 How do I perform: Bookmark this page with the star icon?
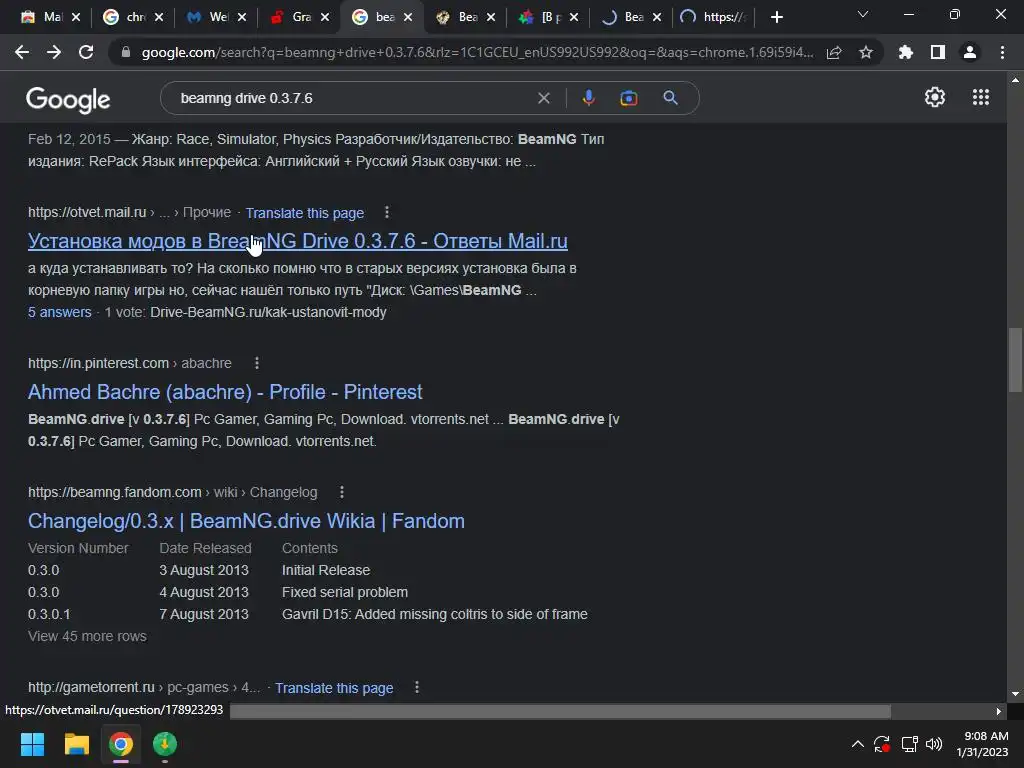[866, 52]
